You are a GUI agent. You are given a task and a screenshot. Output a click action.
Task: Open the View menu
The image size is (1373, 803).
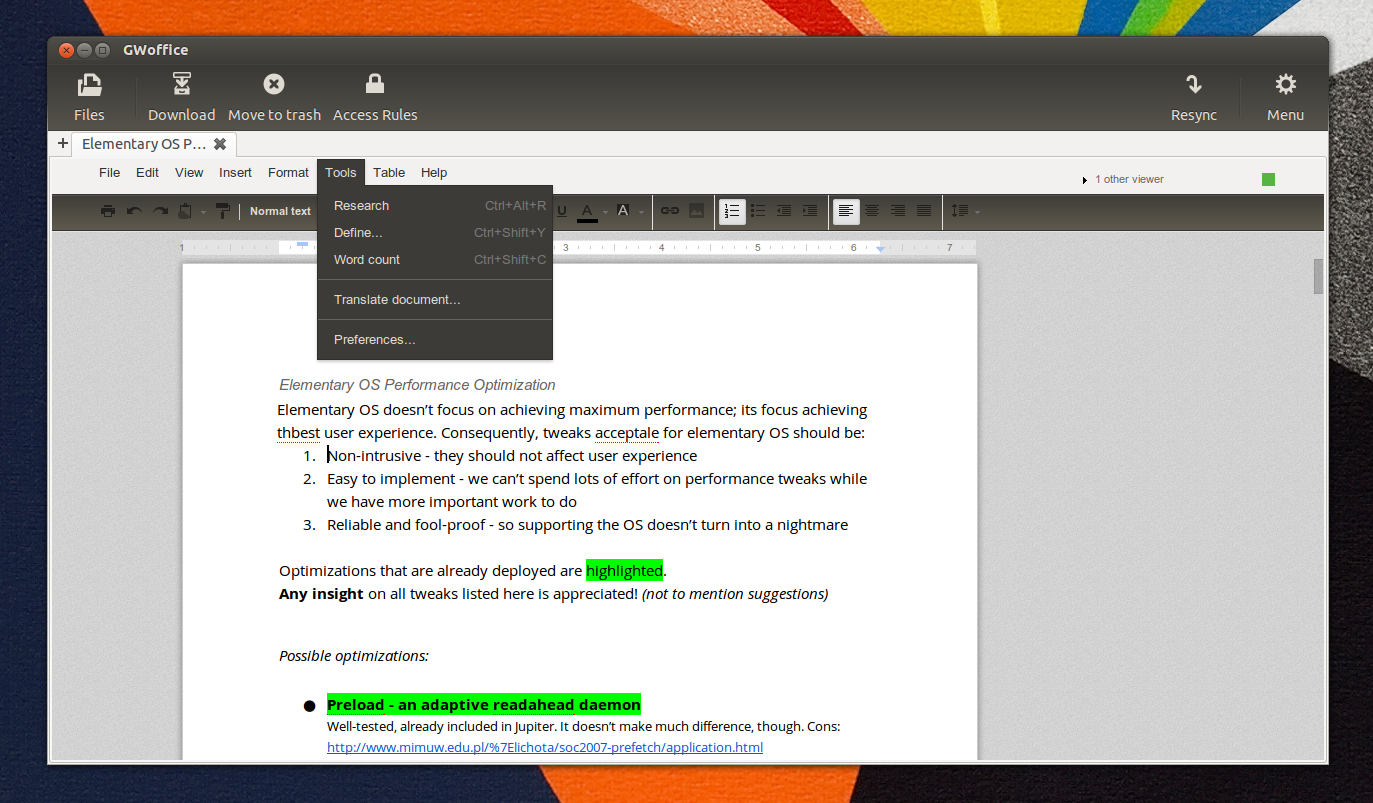(189, 172)
